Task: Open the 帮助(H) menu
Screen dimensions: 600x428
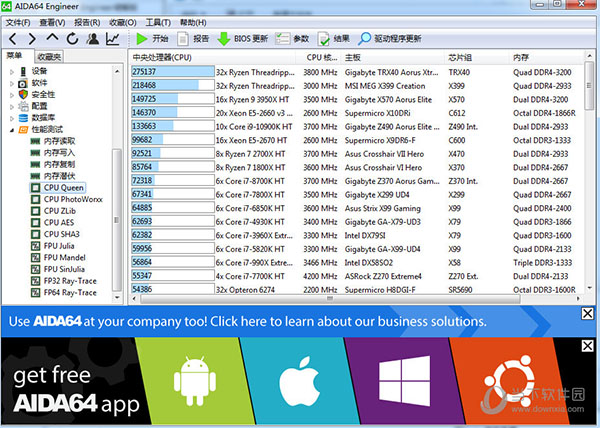Action: (193, 23)
